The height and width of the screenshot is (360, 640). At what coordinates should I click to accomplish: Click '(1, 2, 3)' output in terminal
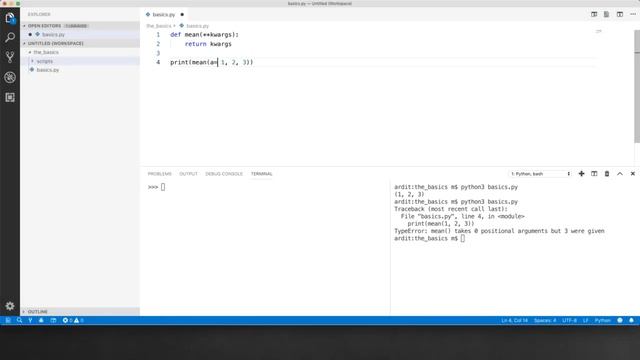[x=409, y=194]
